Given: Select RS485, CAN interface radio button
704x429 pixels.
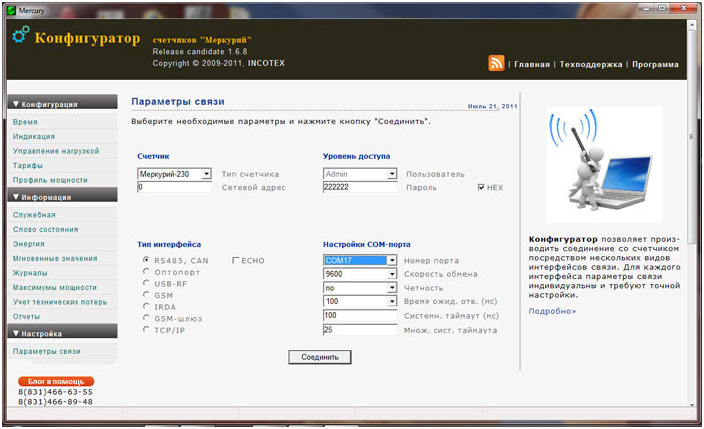Looking at the screenshot, I should coord(146,260).
